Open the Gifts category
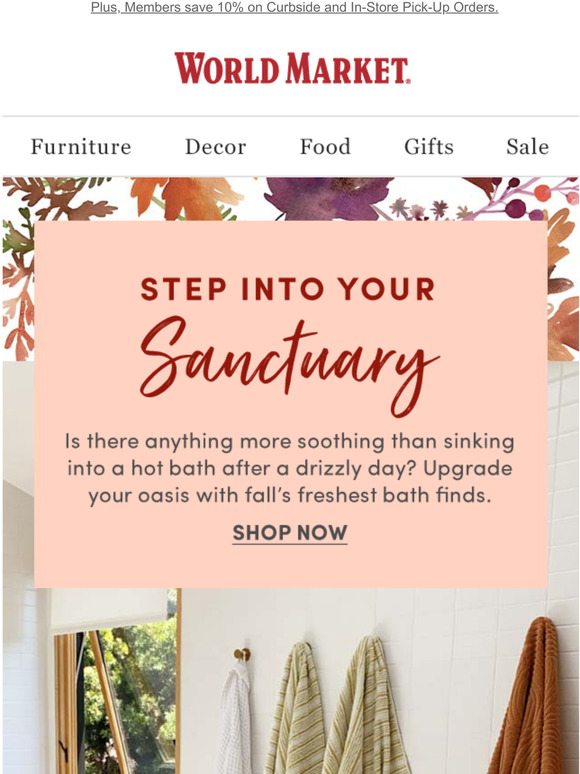Viewport: 580px width, 774px height. tap(428, 147)
